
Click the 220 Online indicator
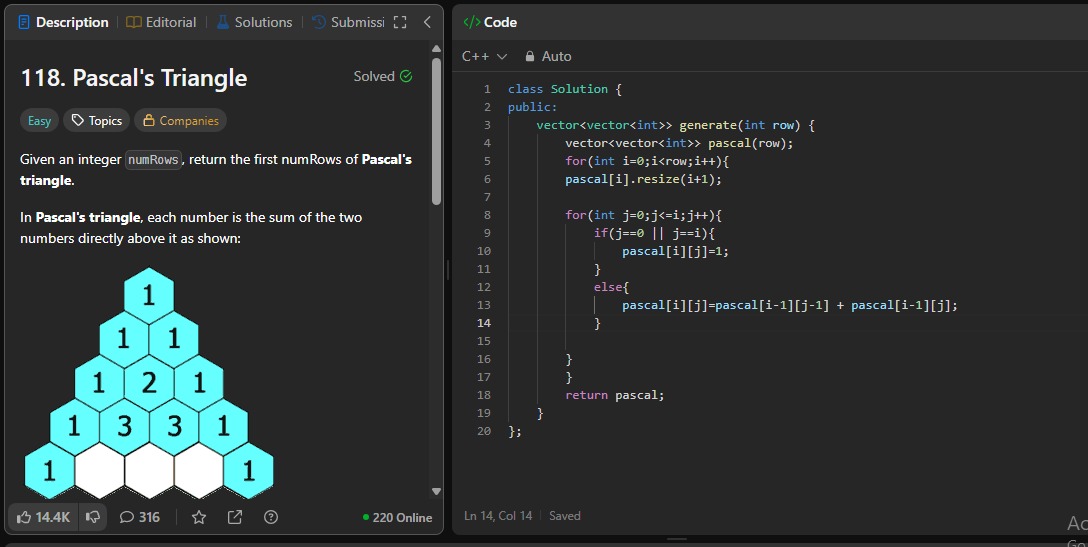(398, 518)
